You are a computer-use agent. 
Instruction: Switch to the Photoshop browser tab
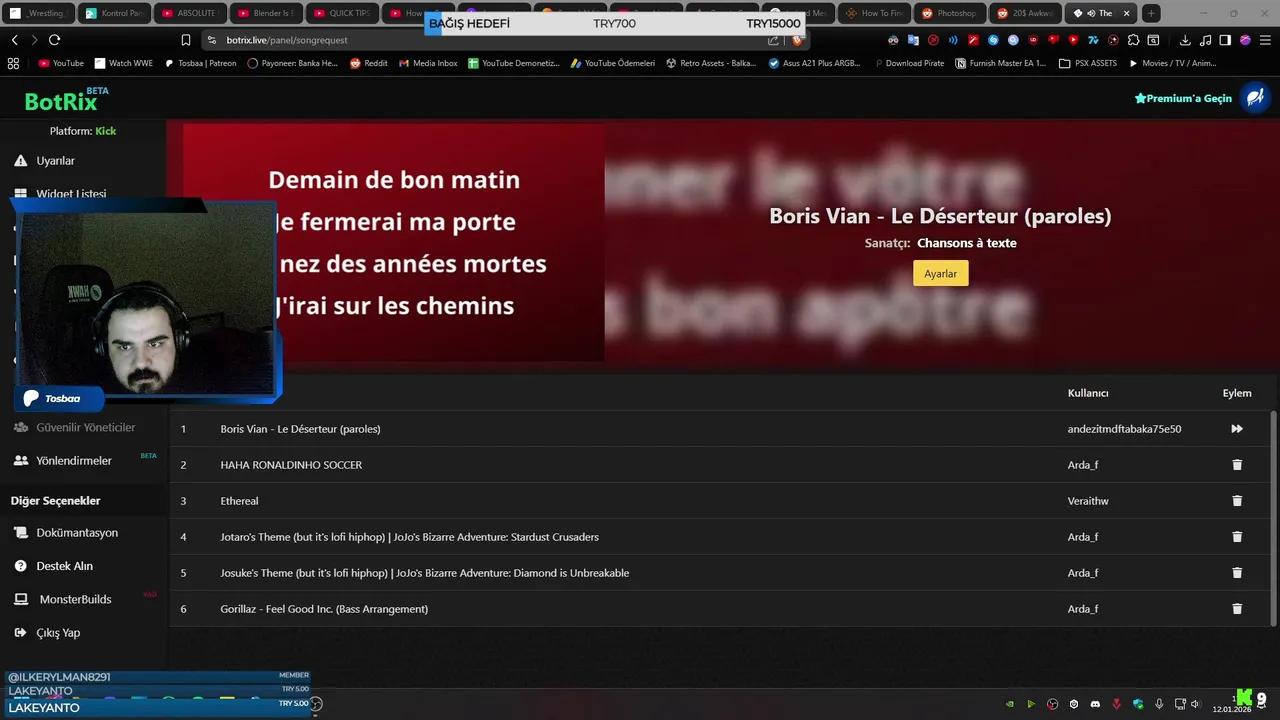click(949, 13)
